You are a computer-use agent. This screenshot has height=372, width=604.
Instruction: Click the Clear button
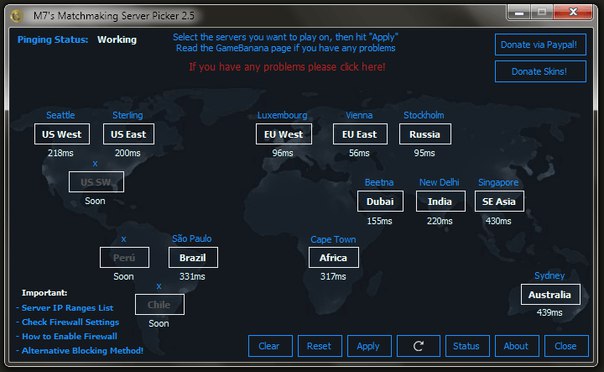(270, 346)
